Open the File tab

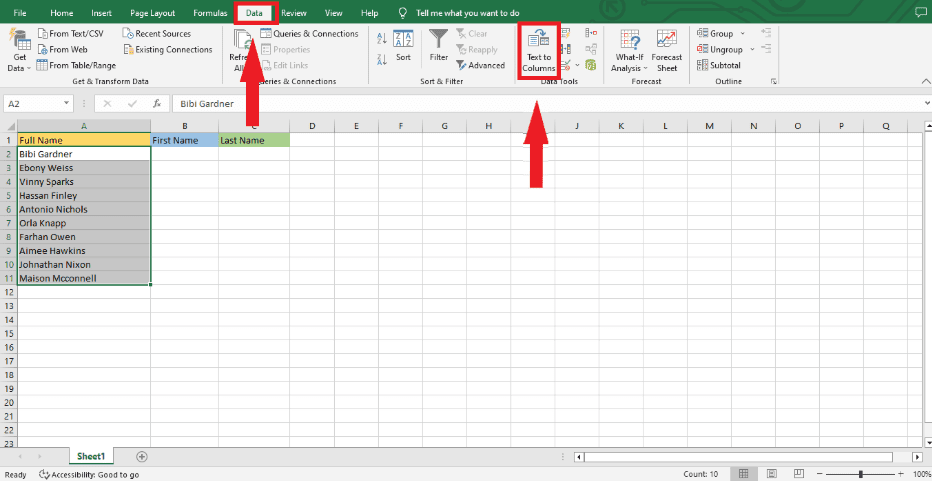(20, 12)
